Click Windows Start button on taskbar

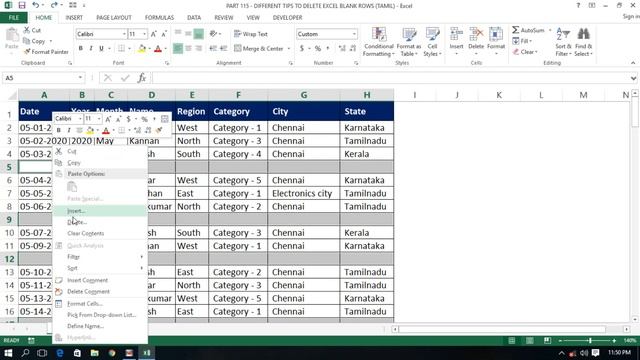click(8, 353)
